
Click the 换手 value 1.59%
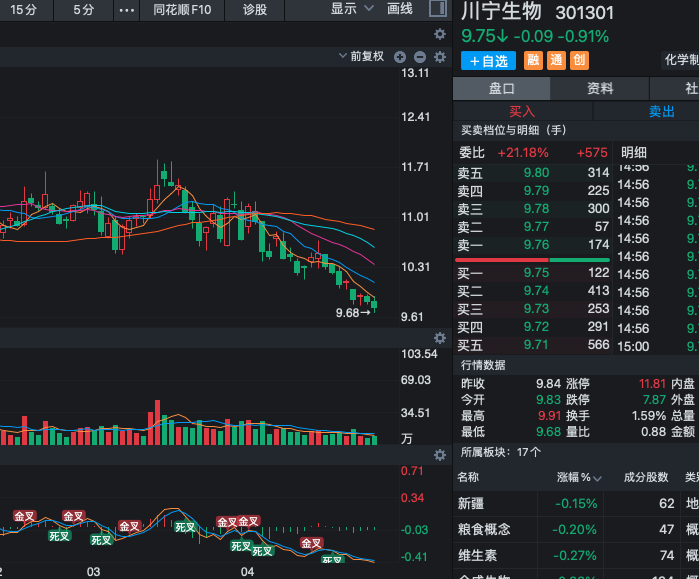coord(649,416)
